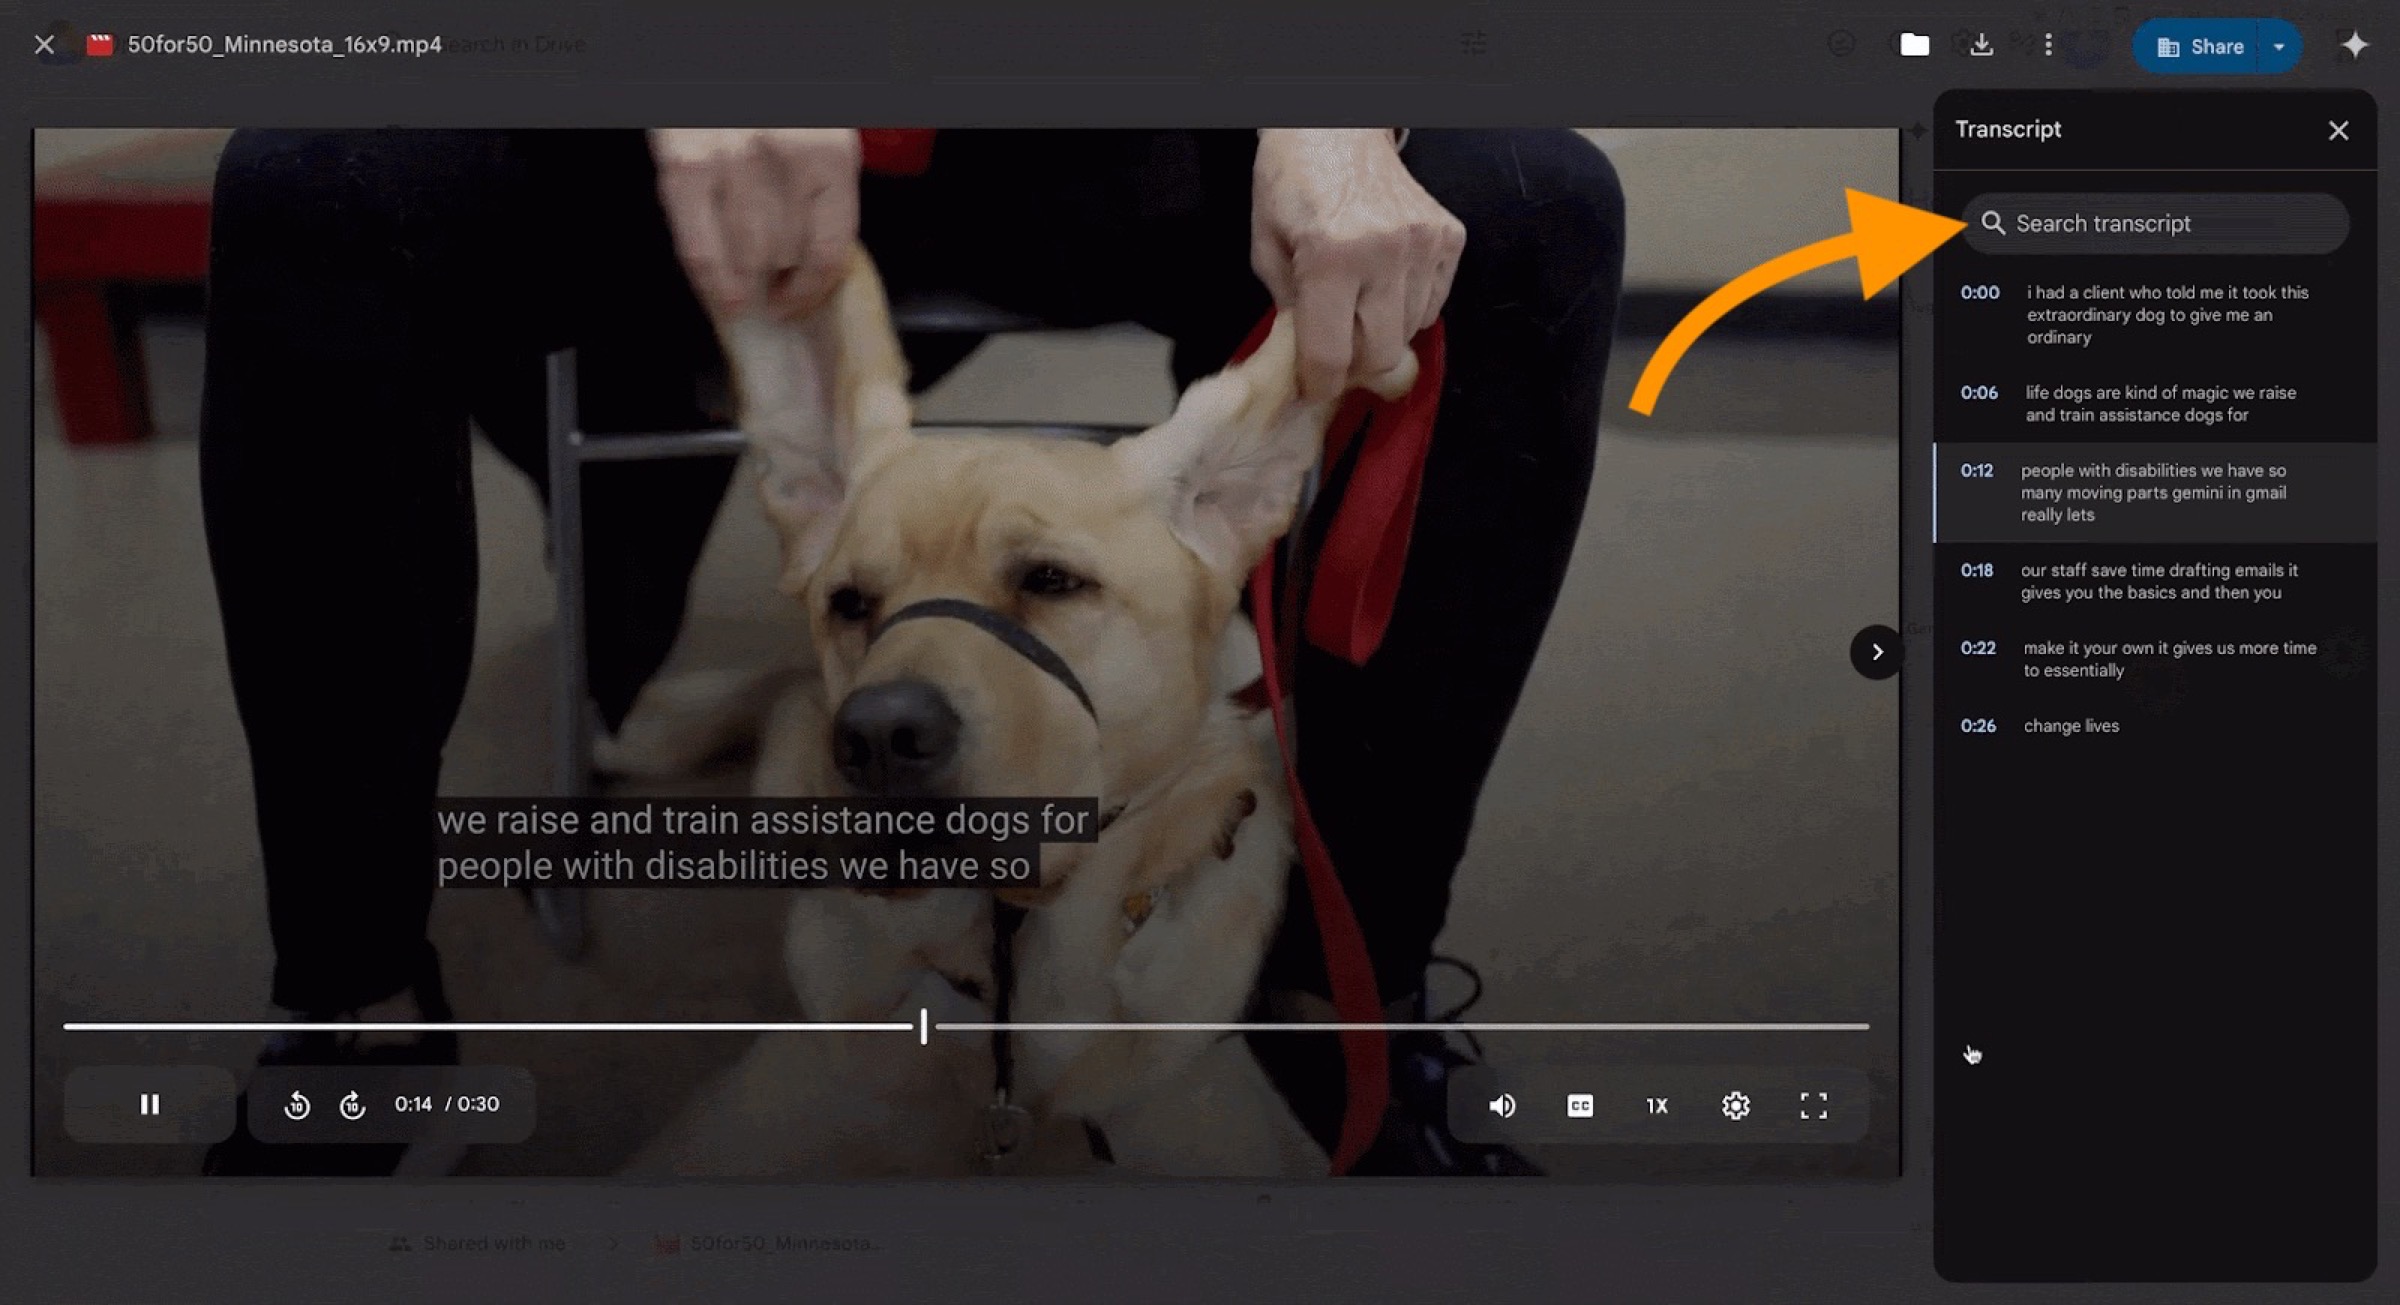The width and height of the screenshot is (2400, 1305).
Task: Go to next file arrow
Action: click(1877, 652)
